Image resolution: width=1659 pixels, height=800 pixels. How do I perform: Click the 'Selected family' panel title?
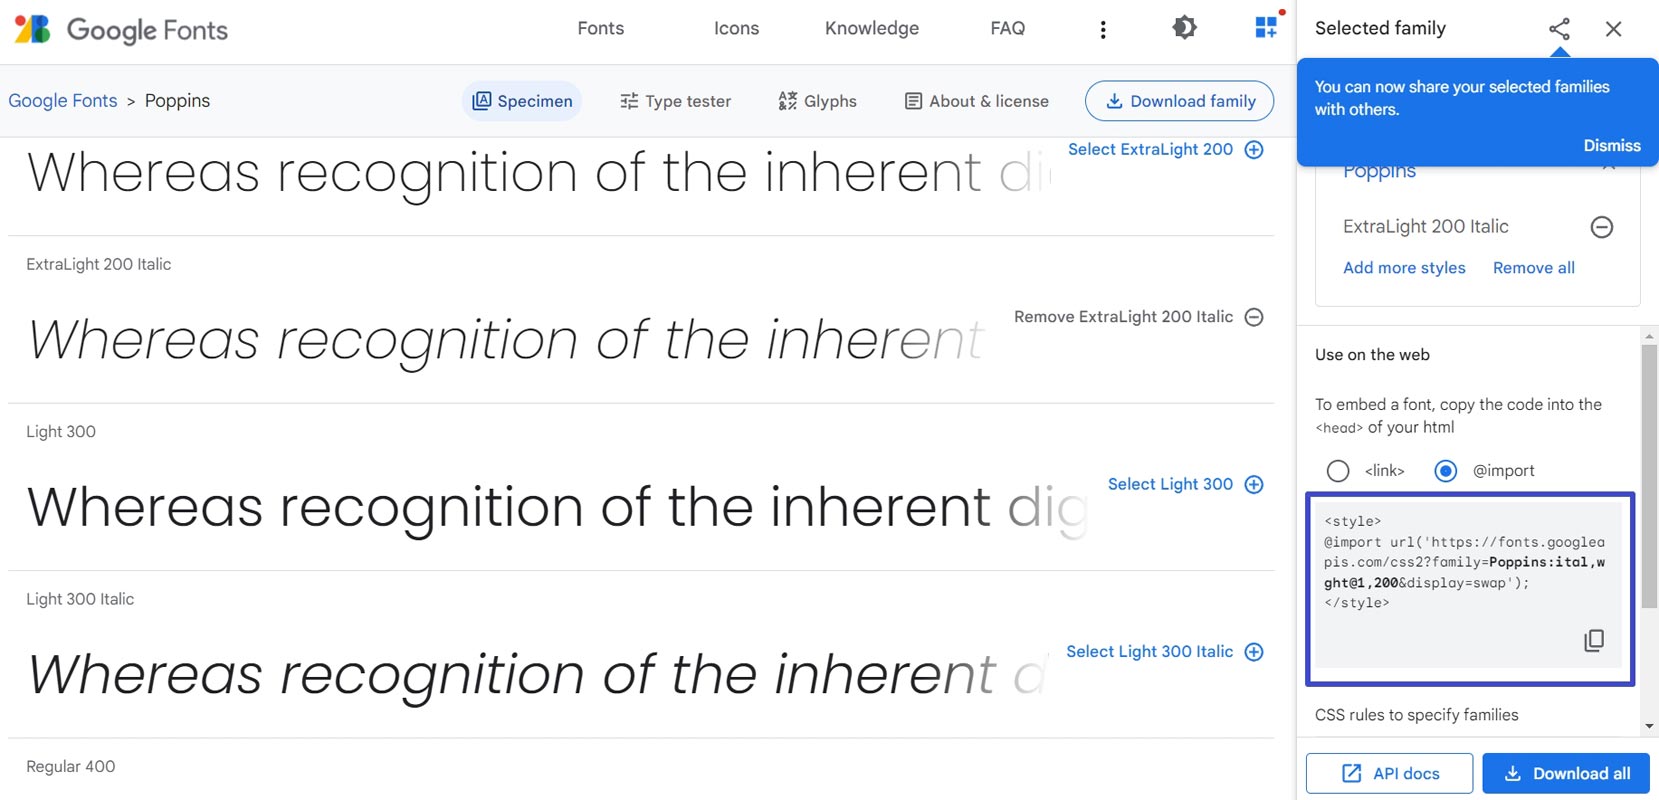point(1380,28)
